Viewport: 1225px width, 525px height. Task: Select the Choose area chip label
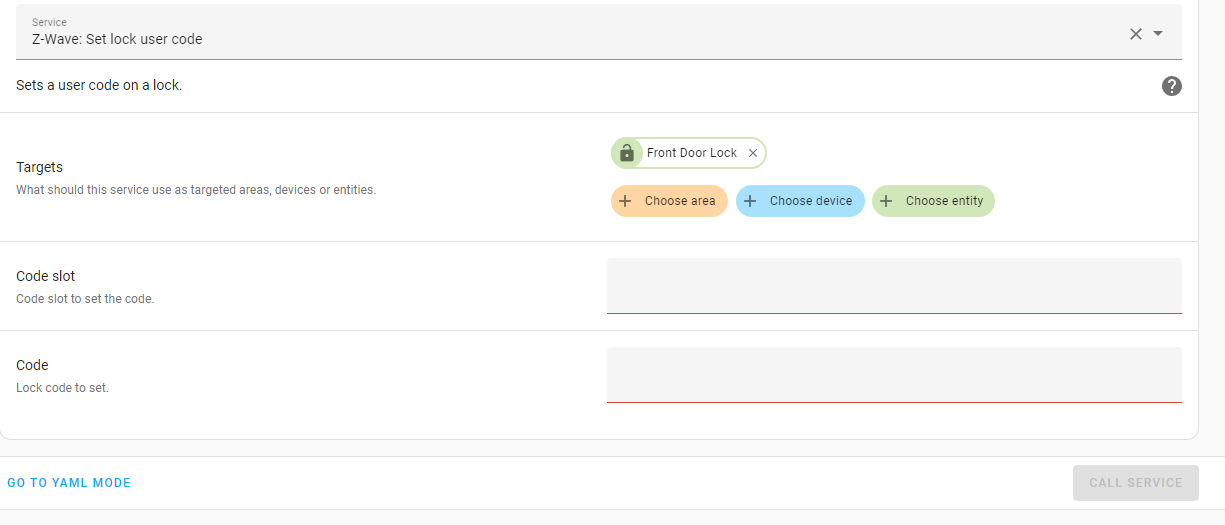[x=680, y=201]
